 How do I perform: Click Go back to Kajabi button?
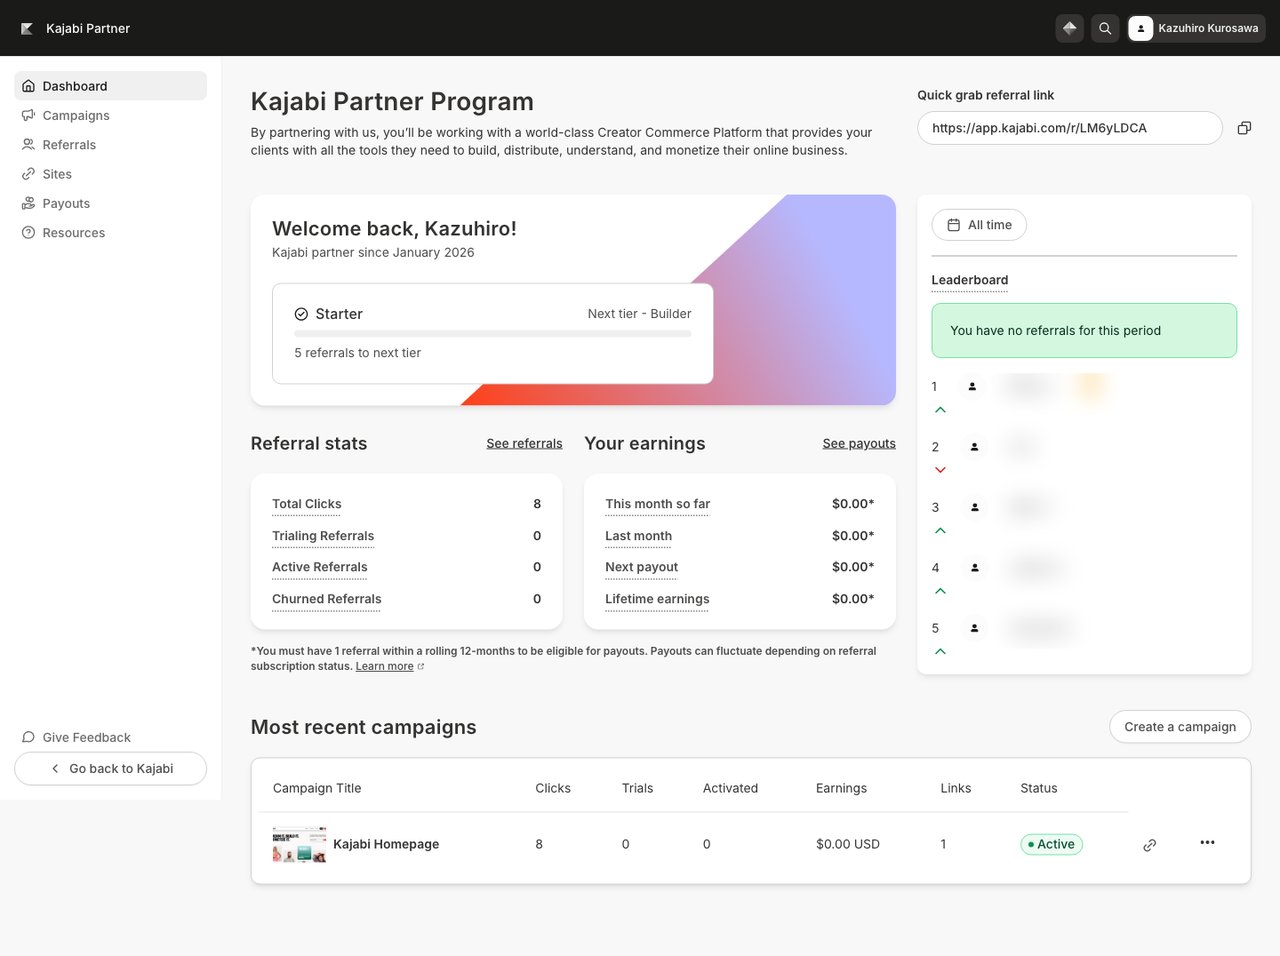point(110,768)
